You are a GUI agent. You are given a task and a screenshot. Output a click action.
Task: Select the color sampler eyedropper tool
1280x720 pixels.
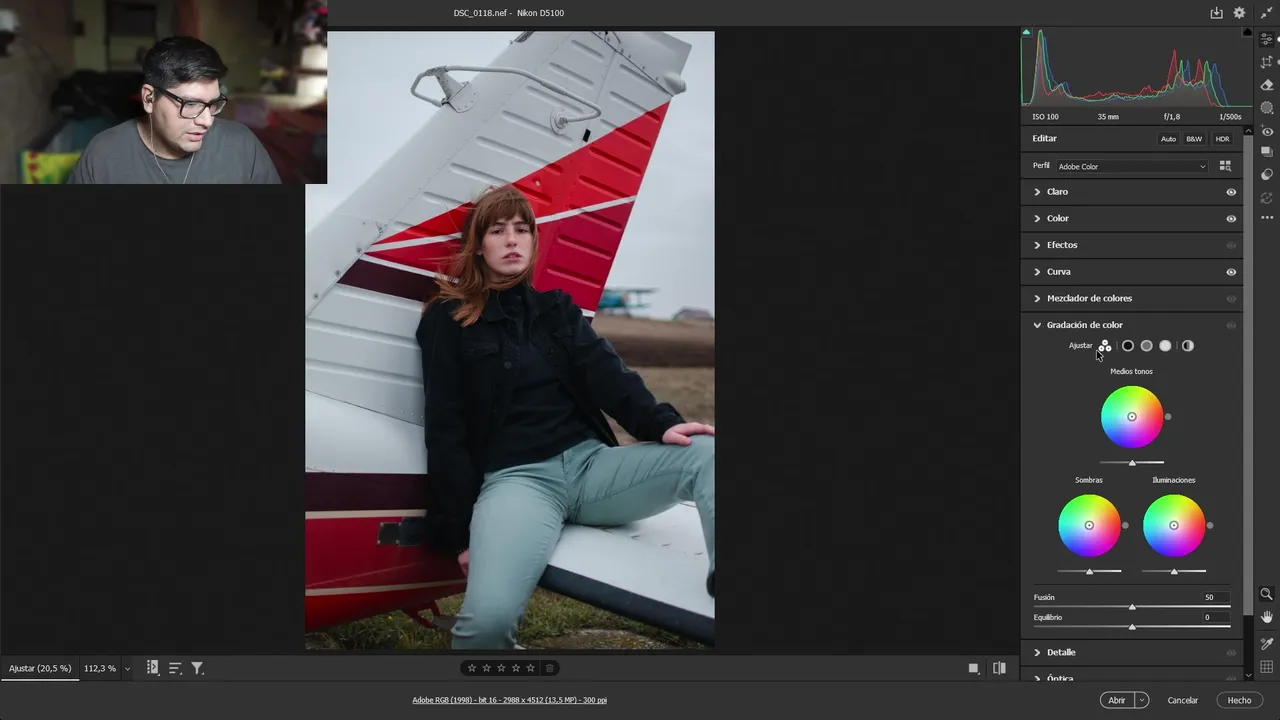point(1267,644)
